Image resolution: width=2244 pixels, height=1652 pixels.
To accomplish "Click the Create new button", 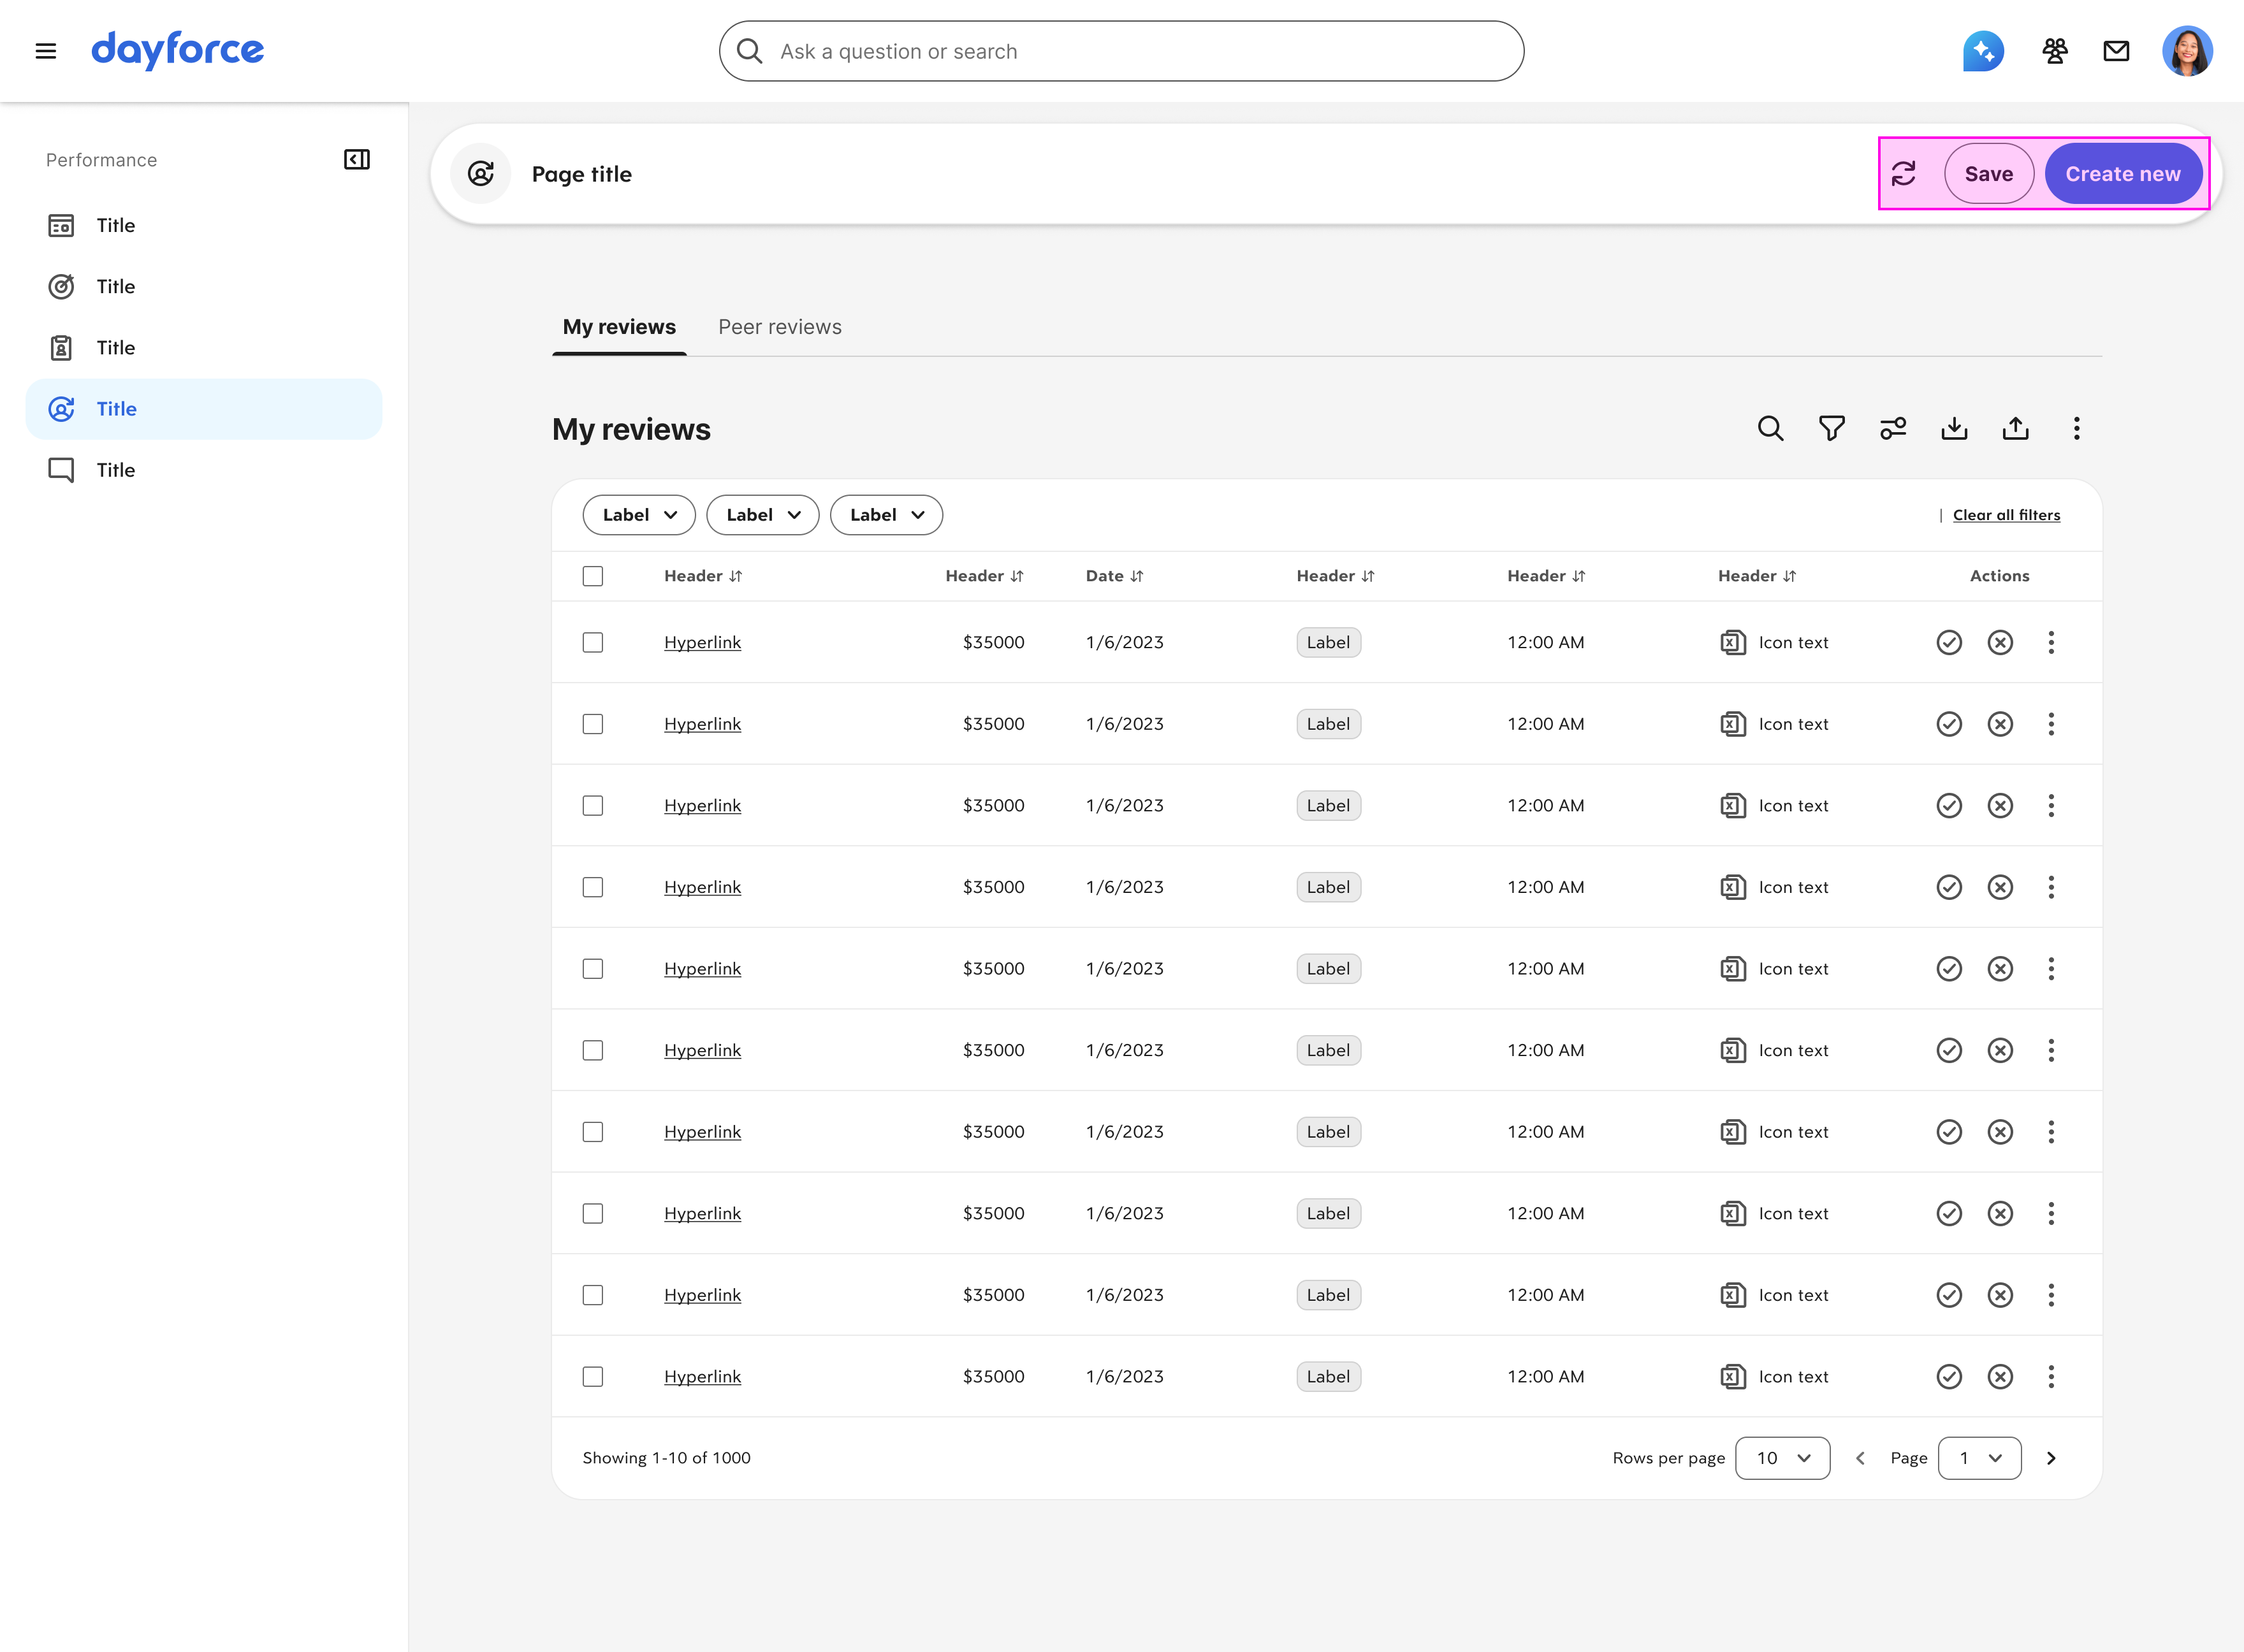I will [x=2122, y=174].
